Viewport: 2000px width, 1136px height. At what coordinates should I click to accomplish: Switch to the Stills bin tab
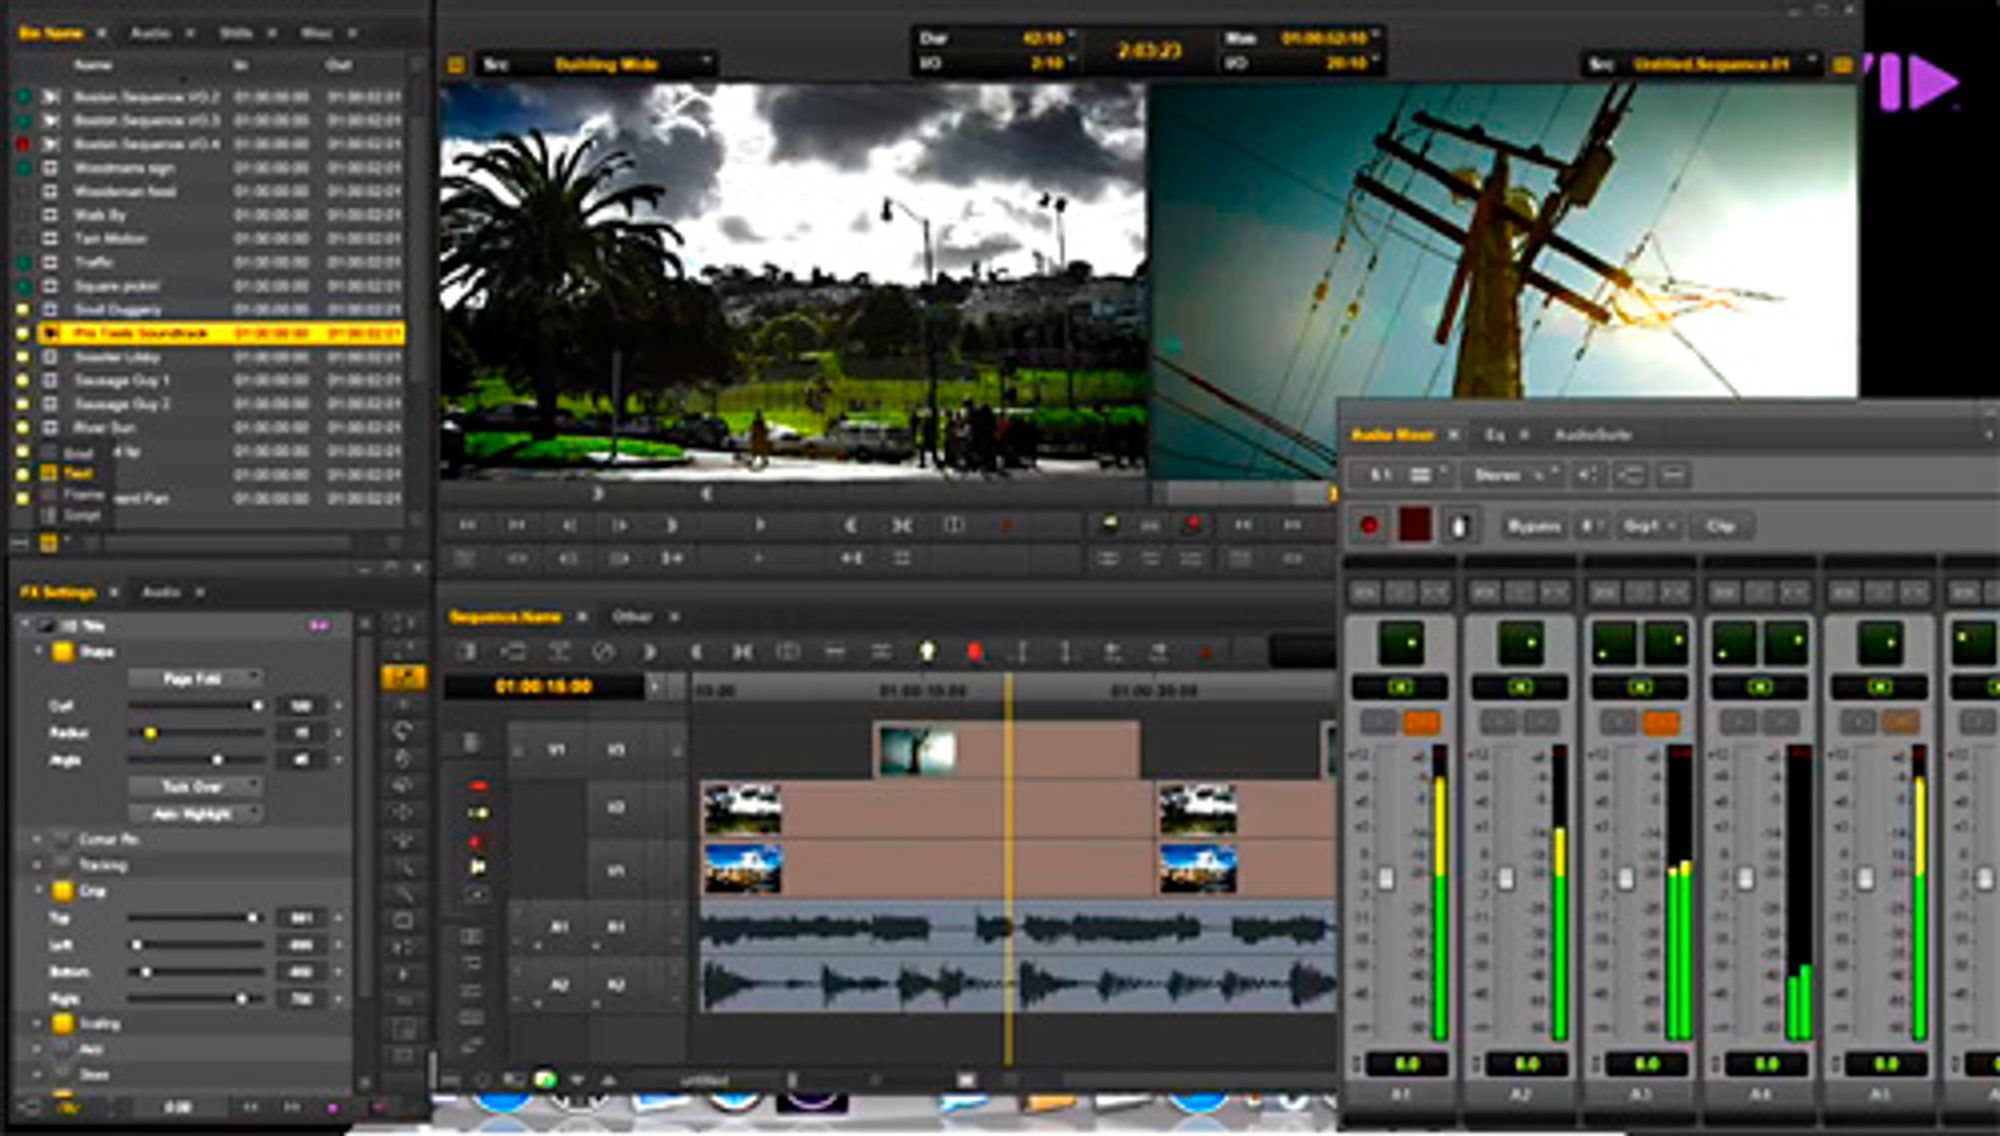236,33
